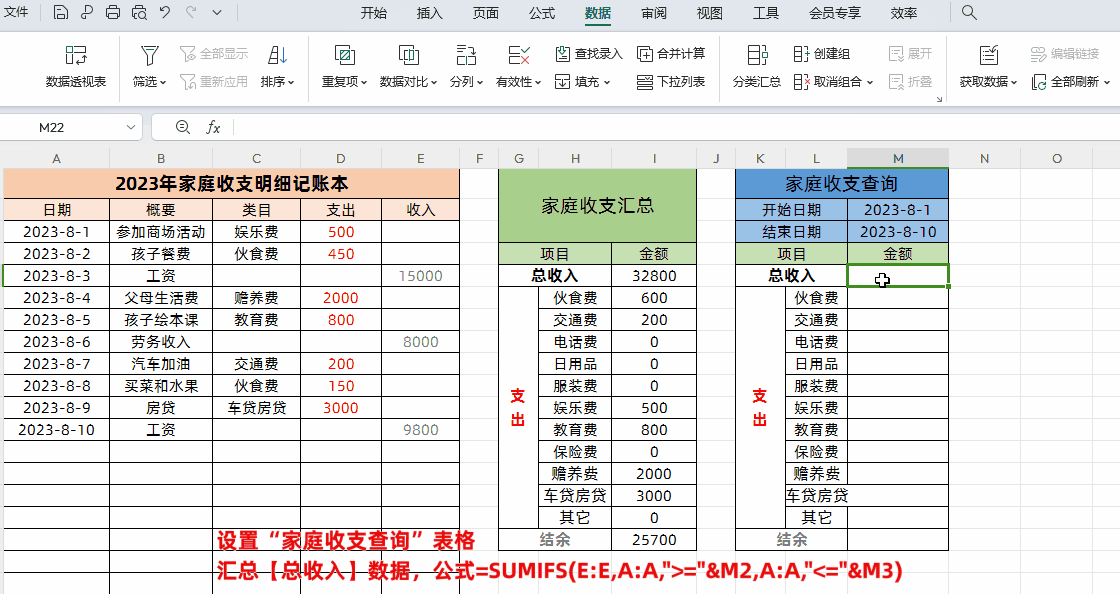1120x594 pixels.
Task: Open outline settings dialog launcher
Action: point(939,99)
